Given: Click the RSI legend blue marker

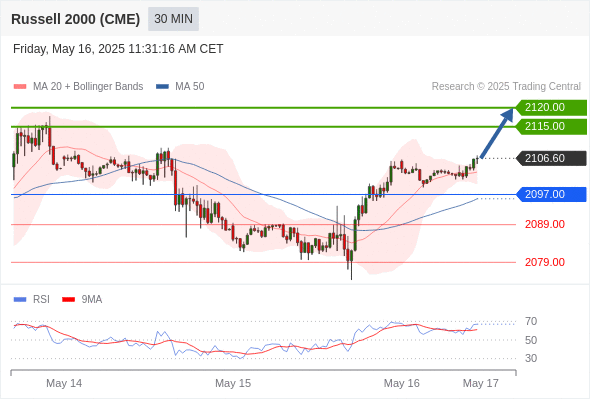Looking at the screenshot, I should click(20, 300).
